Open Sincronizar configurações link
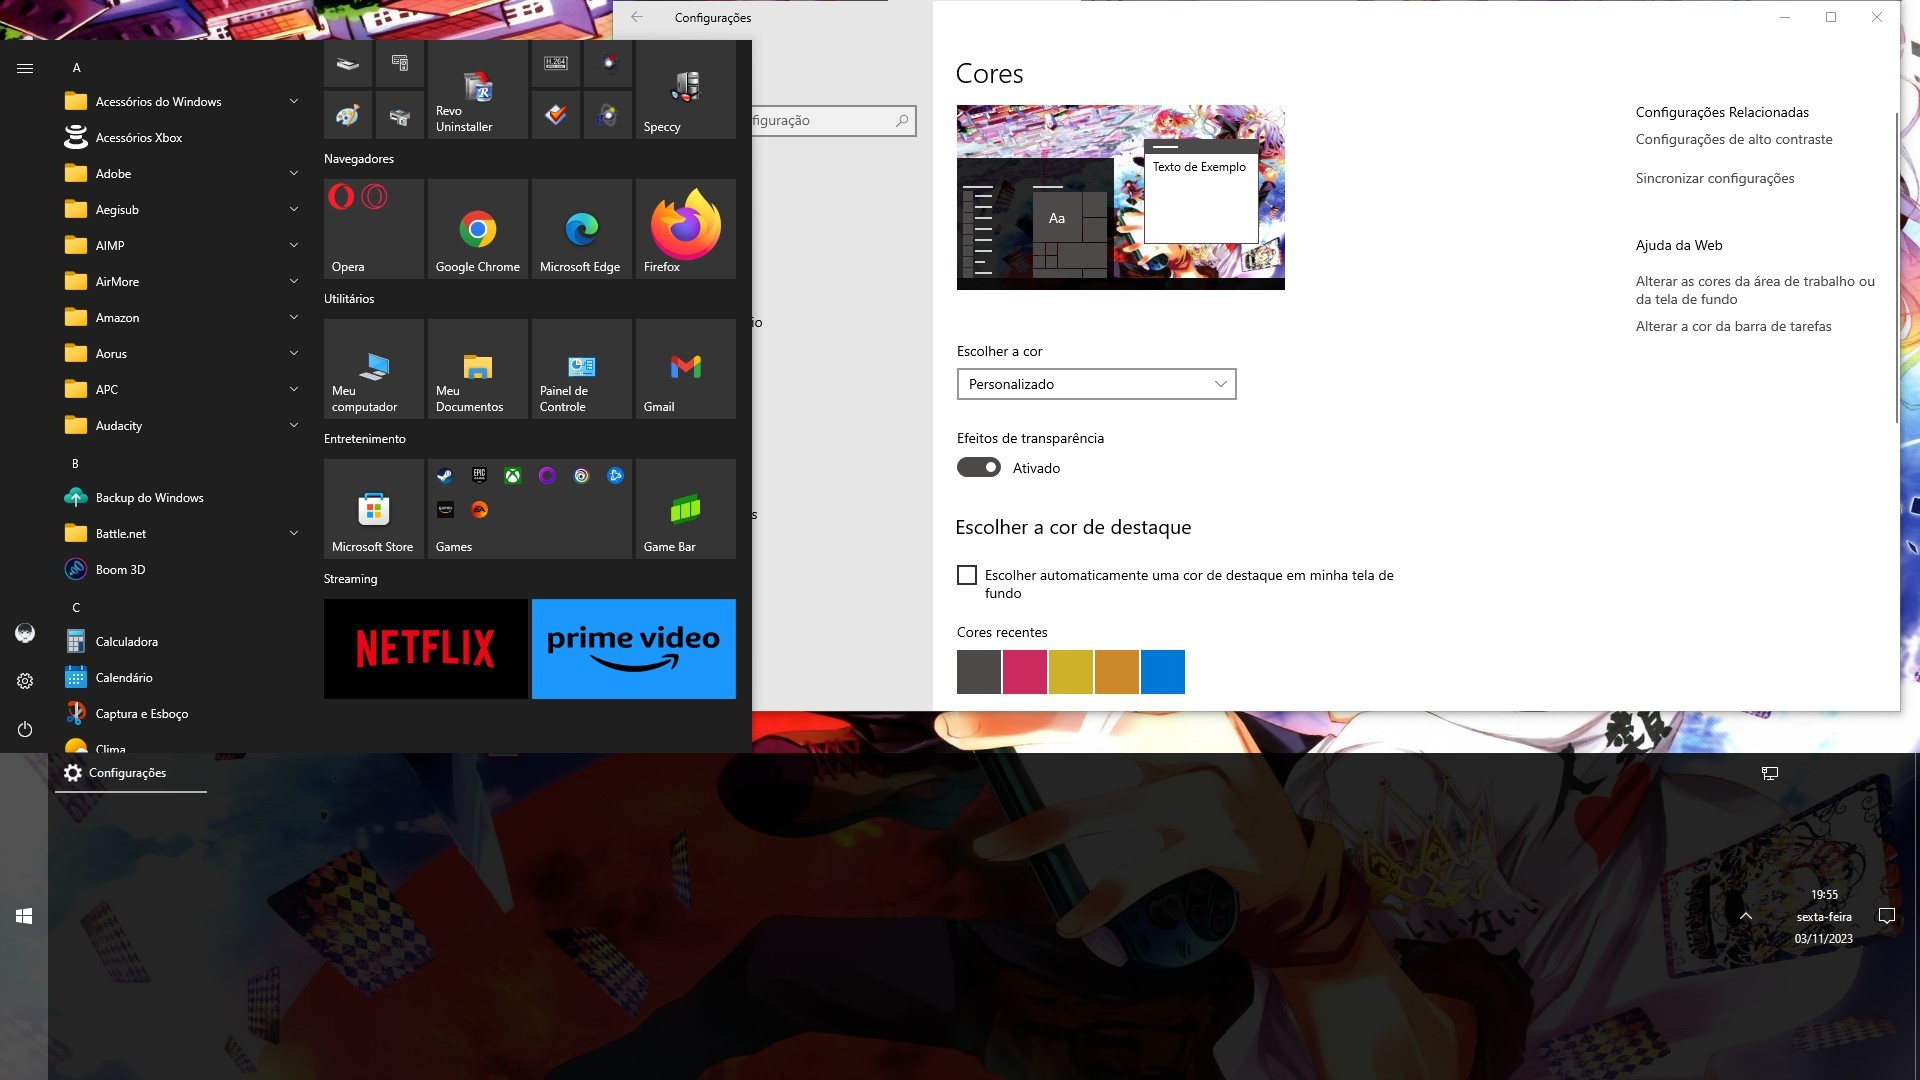 point(1715,178)
